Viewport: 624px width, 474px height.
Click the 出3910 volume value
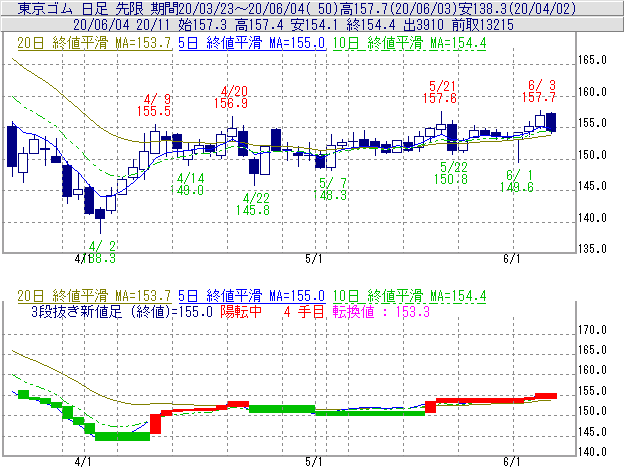(x=423, y=25)
